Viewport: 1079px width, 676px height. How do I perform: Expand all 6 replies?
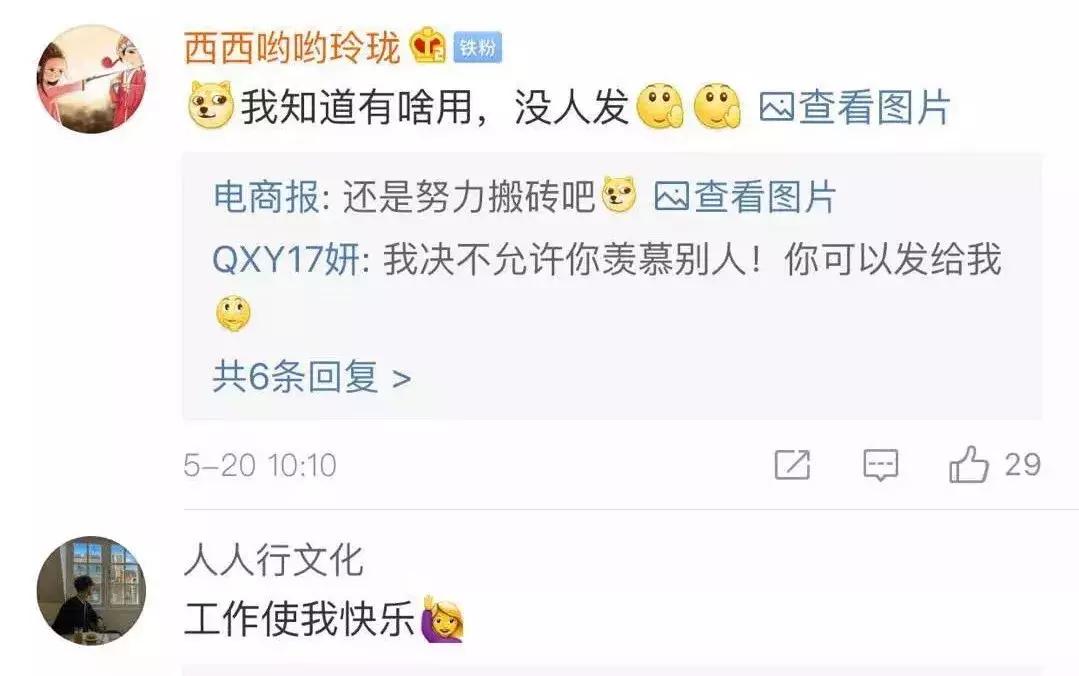311,377
